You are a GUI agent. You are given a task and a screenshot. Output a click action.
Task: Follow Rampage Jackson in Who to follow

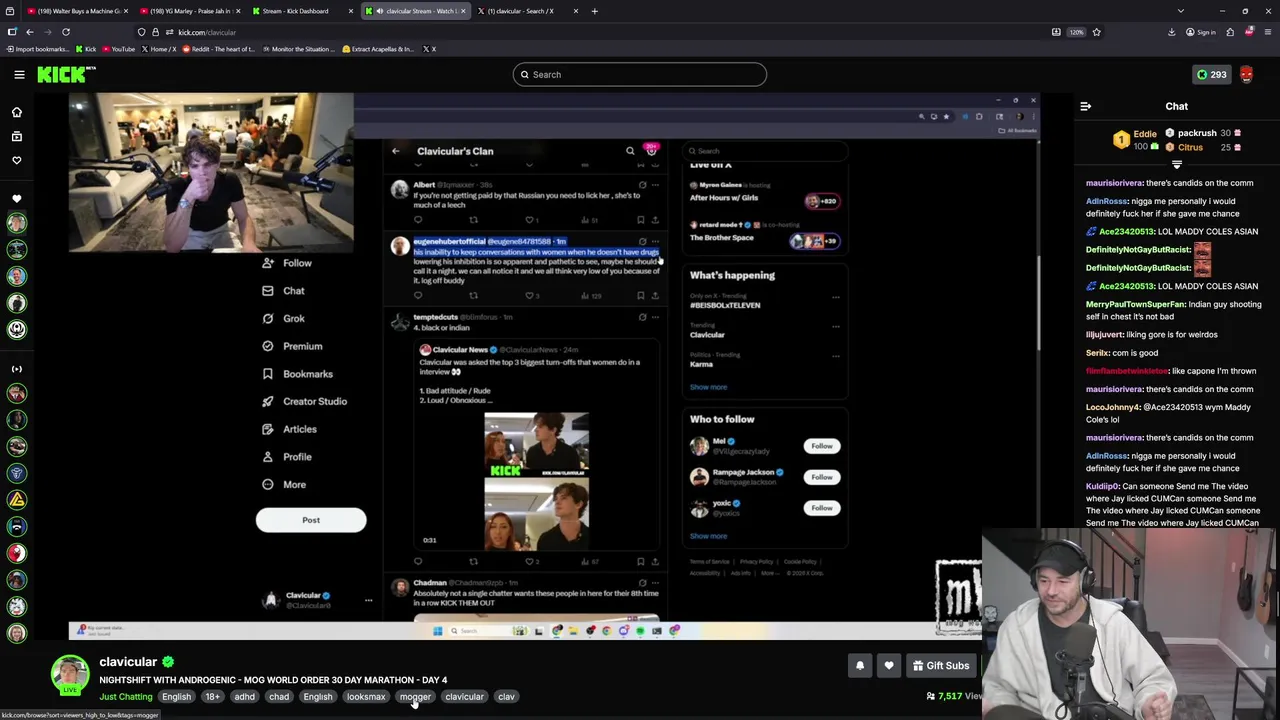pyautogui.click(x=822, y=477)
